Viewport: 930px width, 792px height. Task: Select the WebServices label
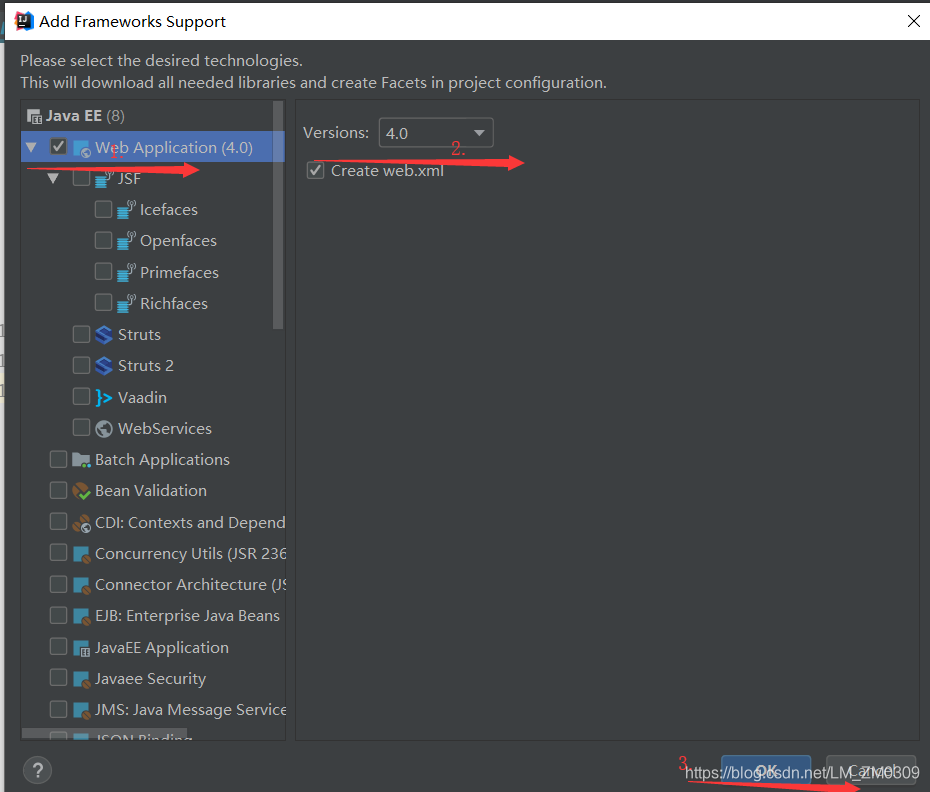click(x=164, y=428)
